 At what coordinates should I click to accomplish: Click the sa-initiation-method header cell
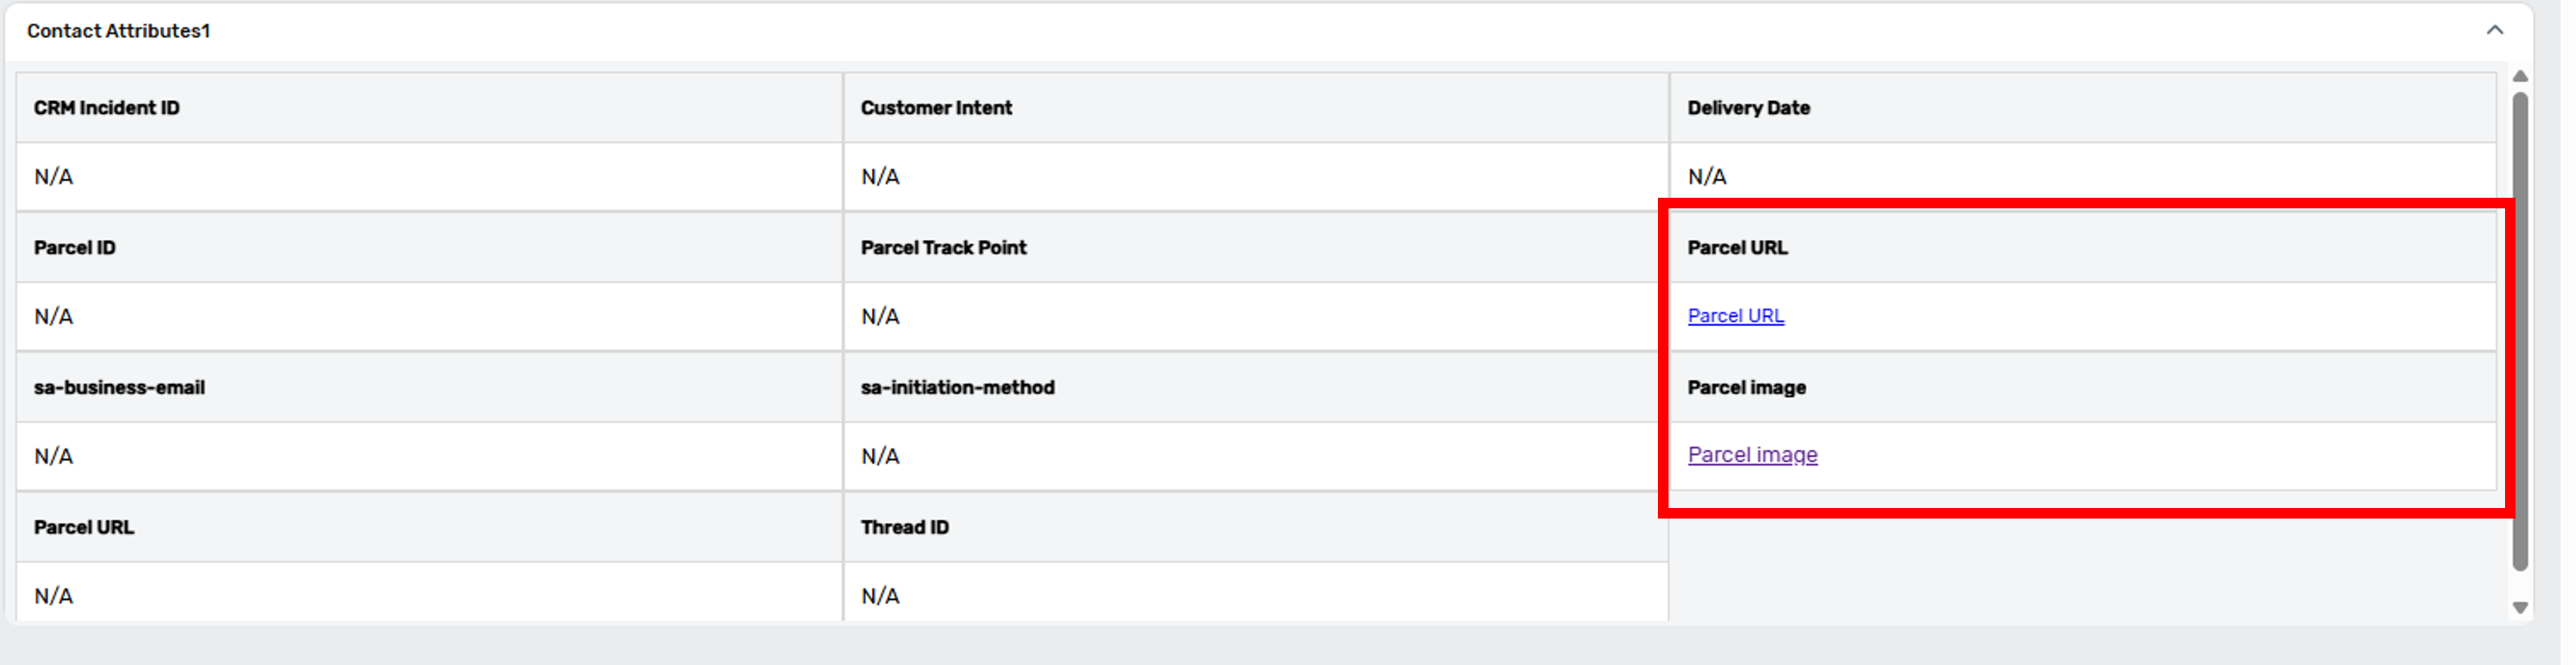pyautogui.click(x=957, y=388)
